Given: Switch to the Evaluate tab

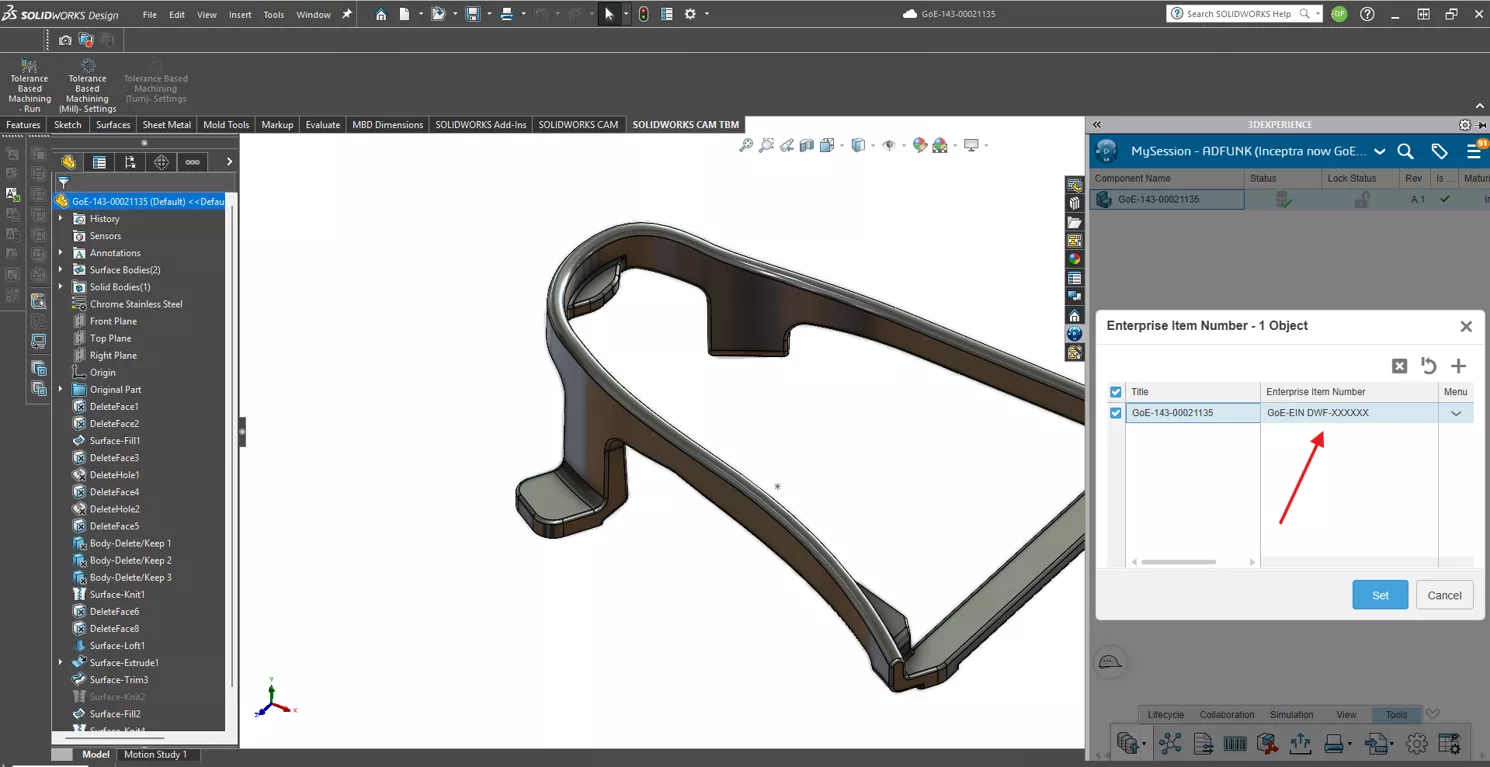Looking at the screenshot, I should pos(323,125).
